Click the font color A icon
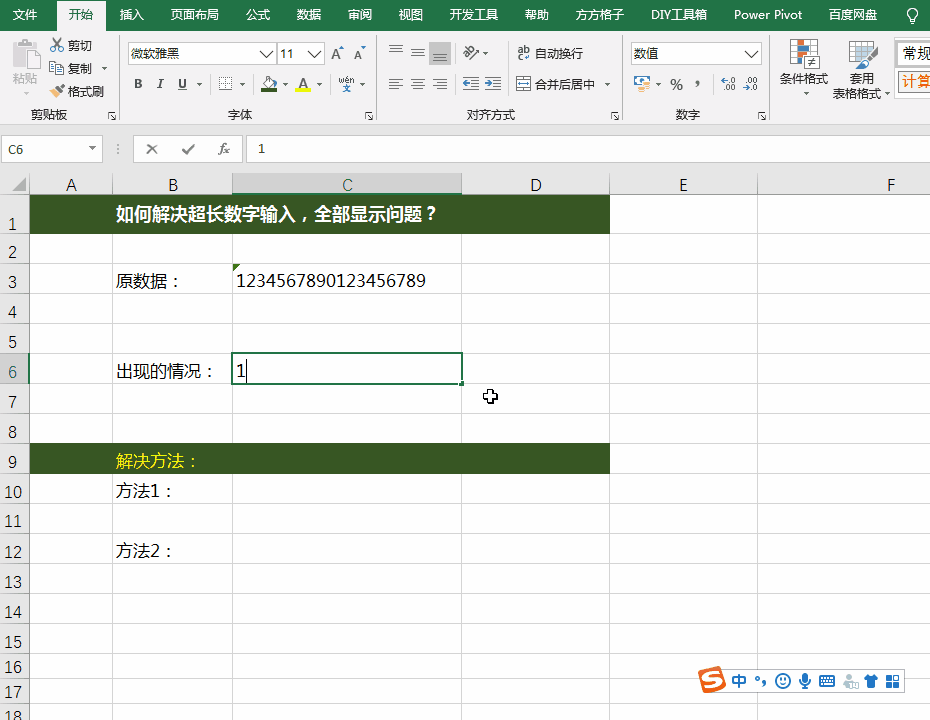 (x=303, y=84)
